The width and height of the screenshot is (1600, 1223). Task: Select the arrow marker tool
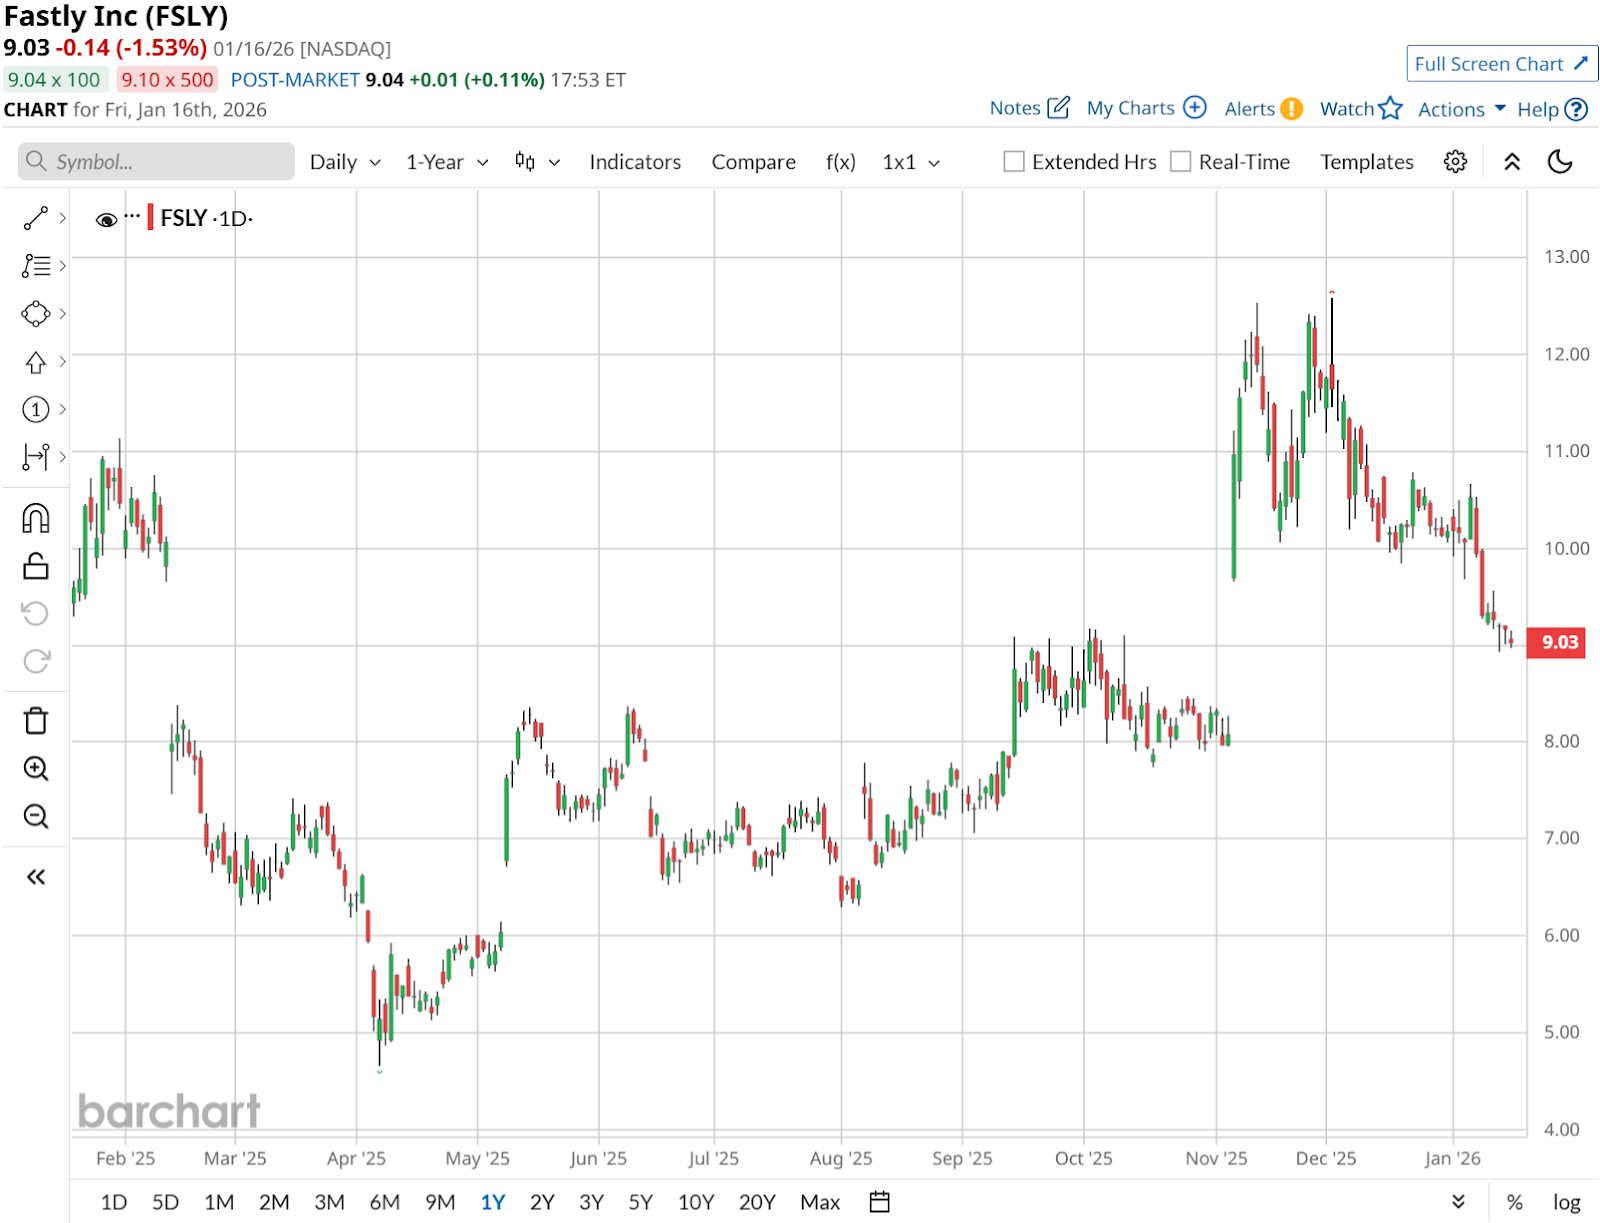[36, 362]
